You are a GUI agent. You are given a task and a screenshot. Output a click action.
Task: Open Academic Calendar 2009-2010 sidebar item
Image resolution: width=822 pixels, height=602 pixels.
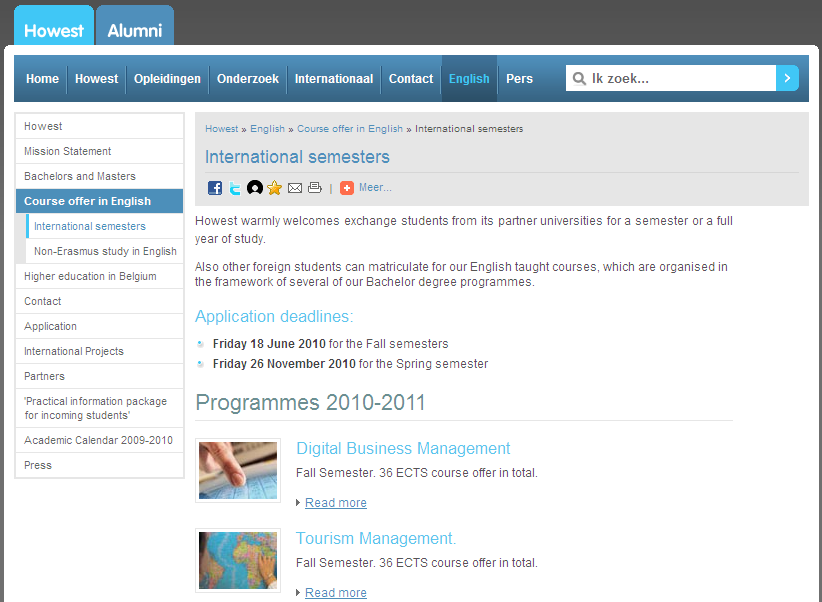click(x=100, y=440)
